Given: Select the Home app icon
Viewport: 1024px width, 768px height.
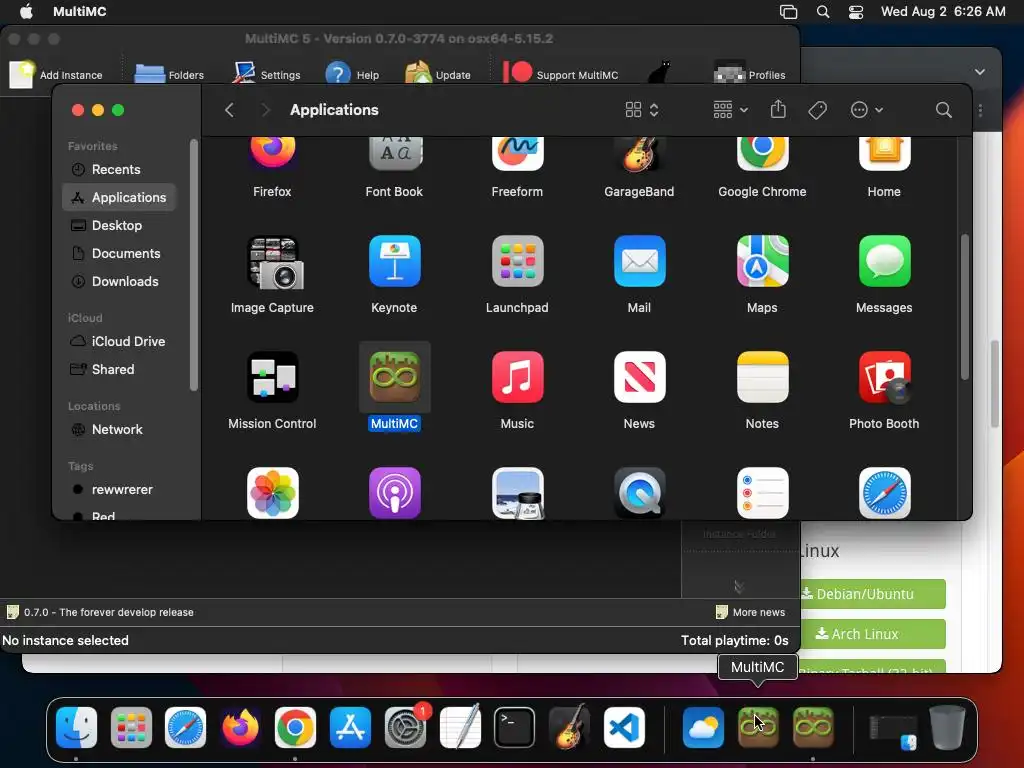Looking at the screenshot, I should click(884, 154).
